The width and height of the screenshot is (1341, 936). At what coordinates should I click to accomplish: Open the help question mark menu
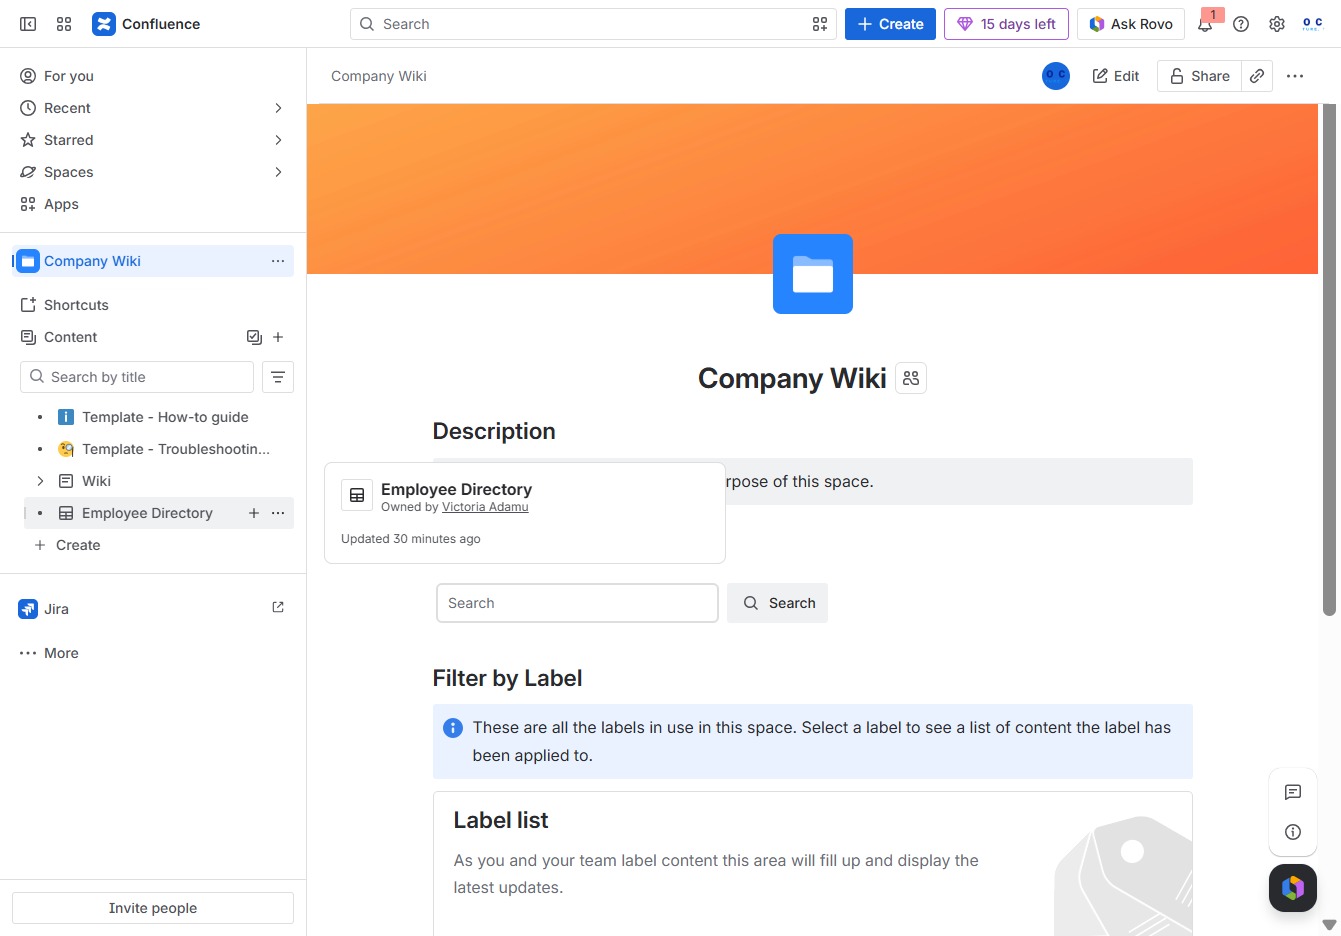coord(1241,24)
